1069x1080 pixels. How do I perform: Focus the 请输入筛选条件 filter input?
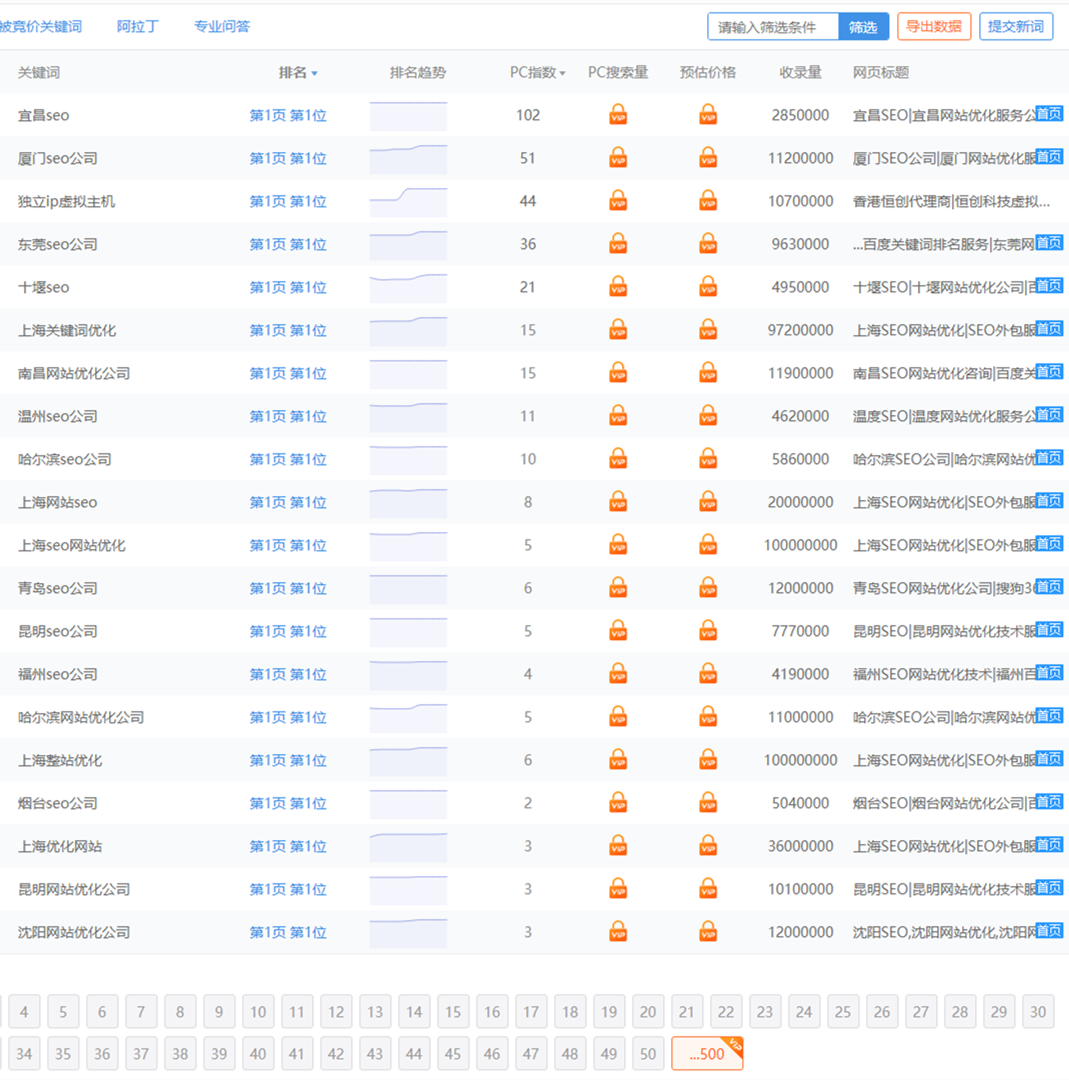tap(773, 27)
